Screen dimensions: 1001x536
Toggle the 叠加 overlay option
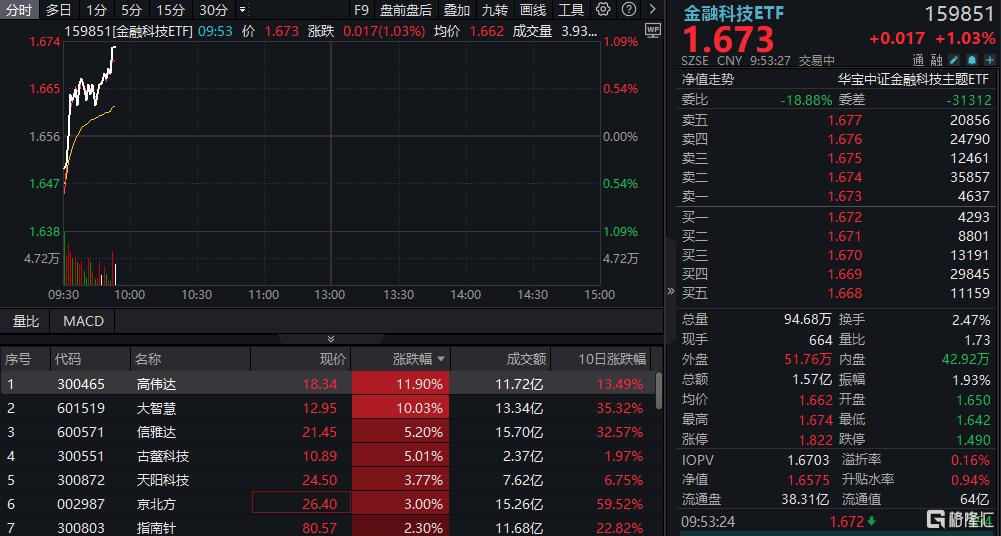coord(456,10)
